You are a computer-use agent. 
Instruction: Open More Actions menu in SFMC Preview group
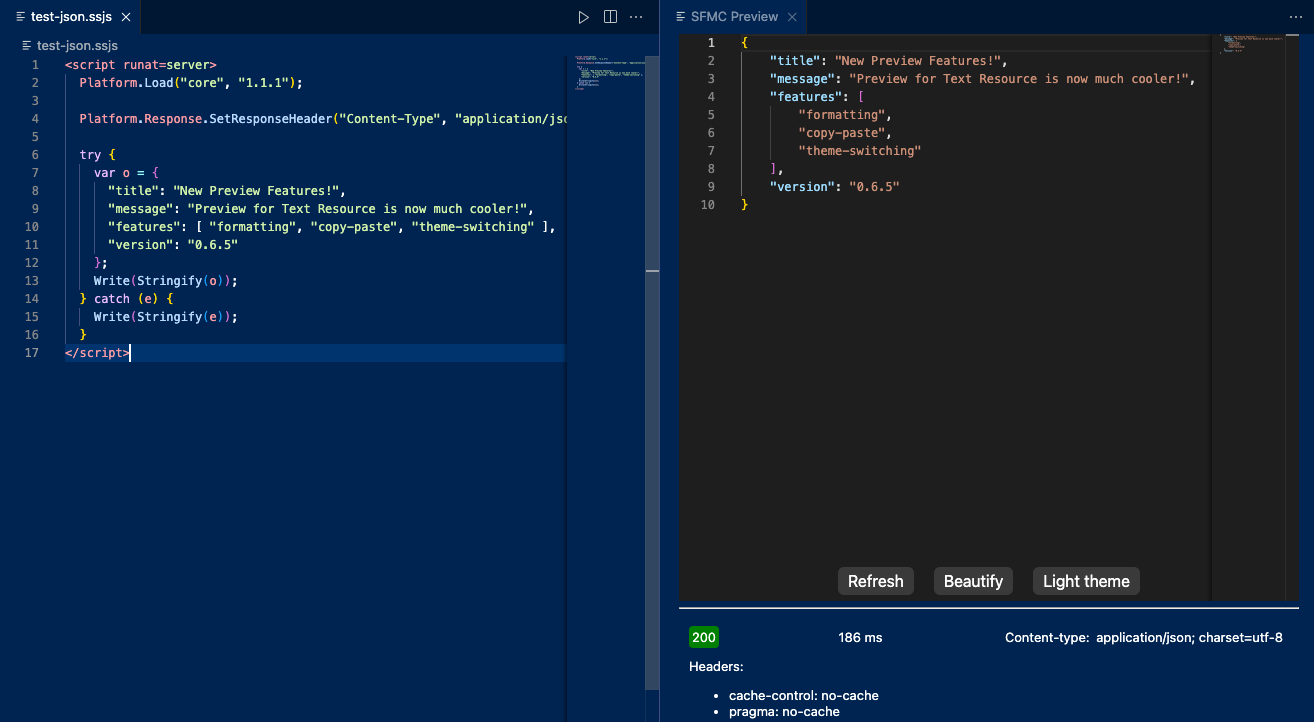click(1296, 17)
